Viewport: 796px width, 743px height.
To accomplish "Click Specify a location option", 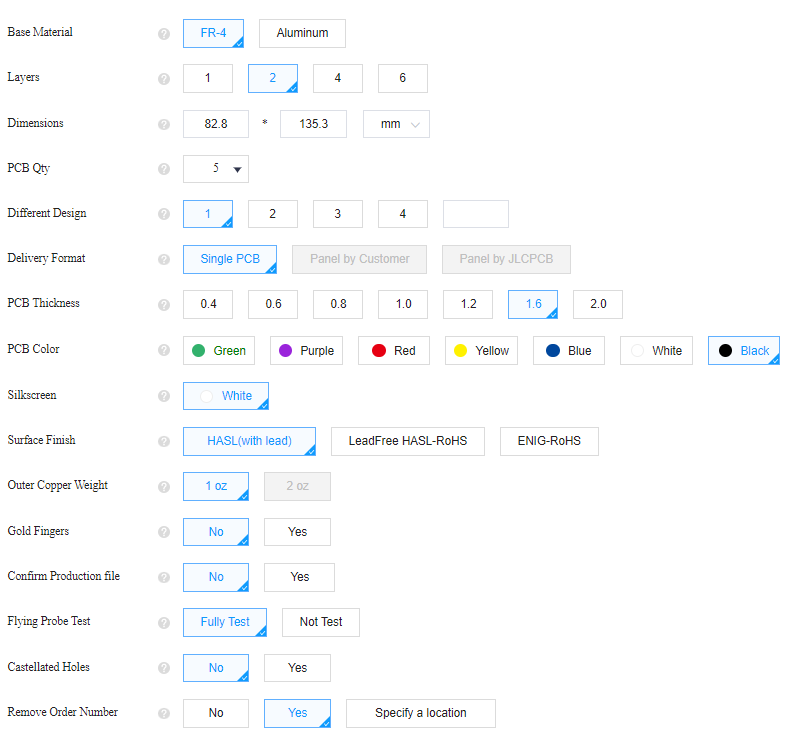I will (421, 713).
